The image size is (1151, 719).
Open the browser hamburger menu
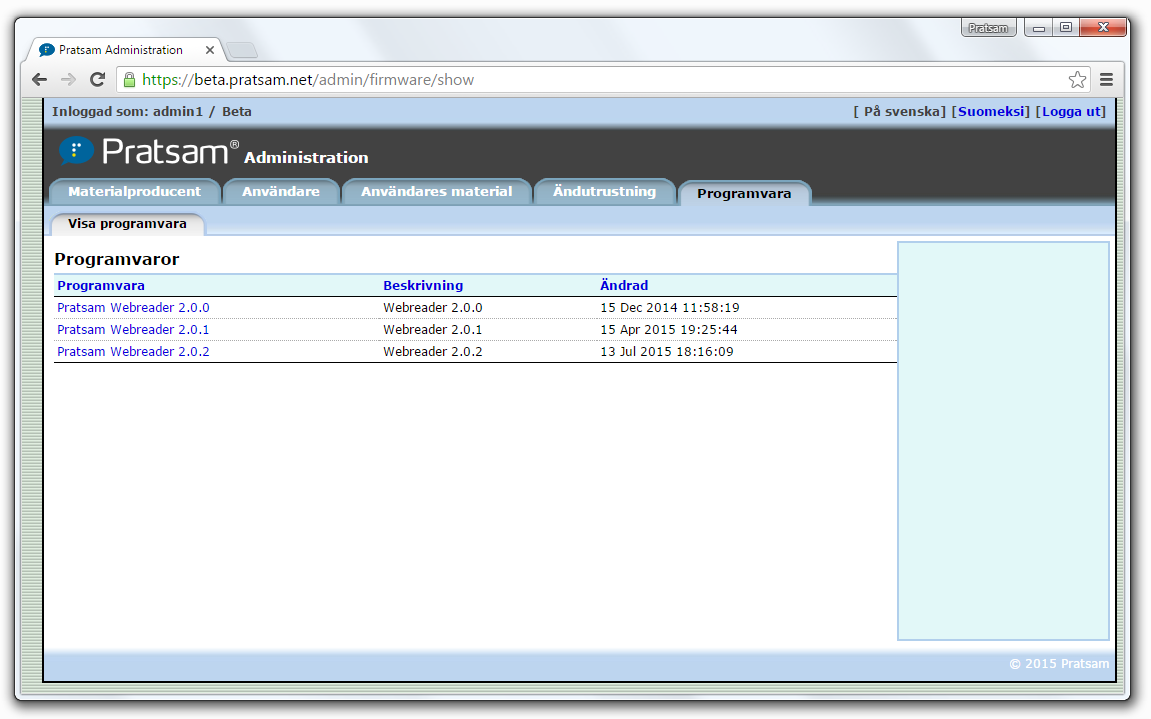pyautogui.click(x=1106, y=79)
